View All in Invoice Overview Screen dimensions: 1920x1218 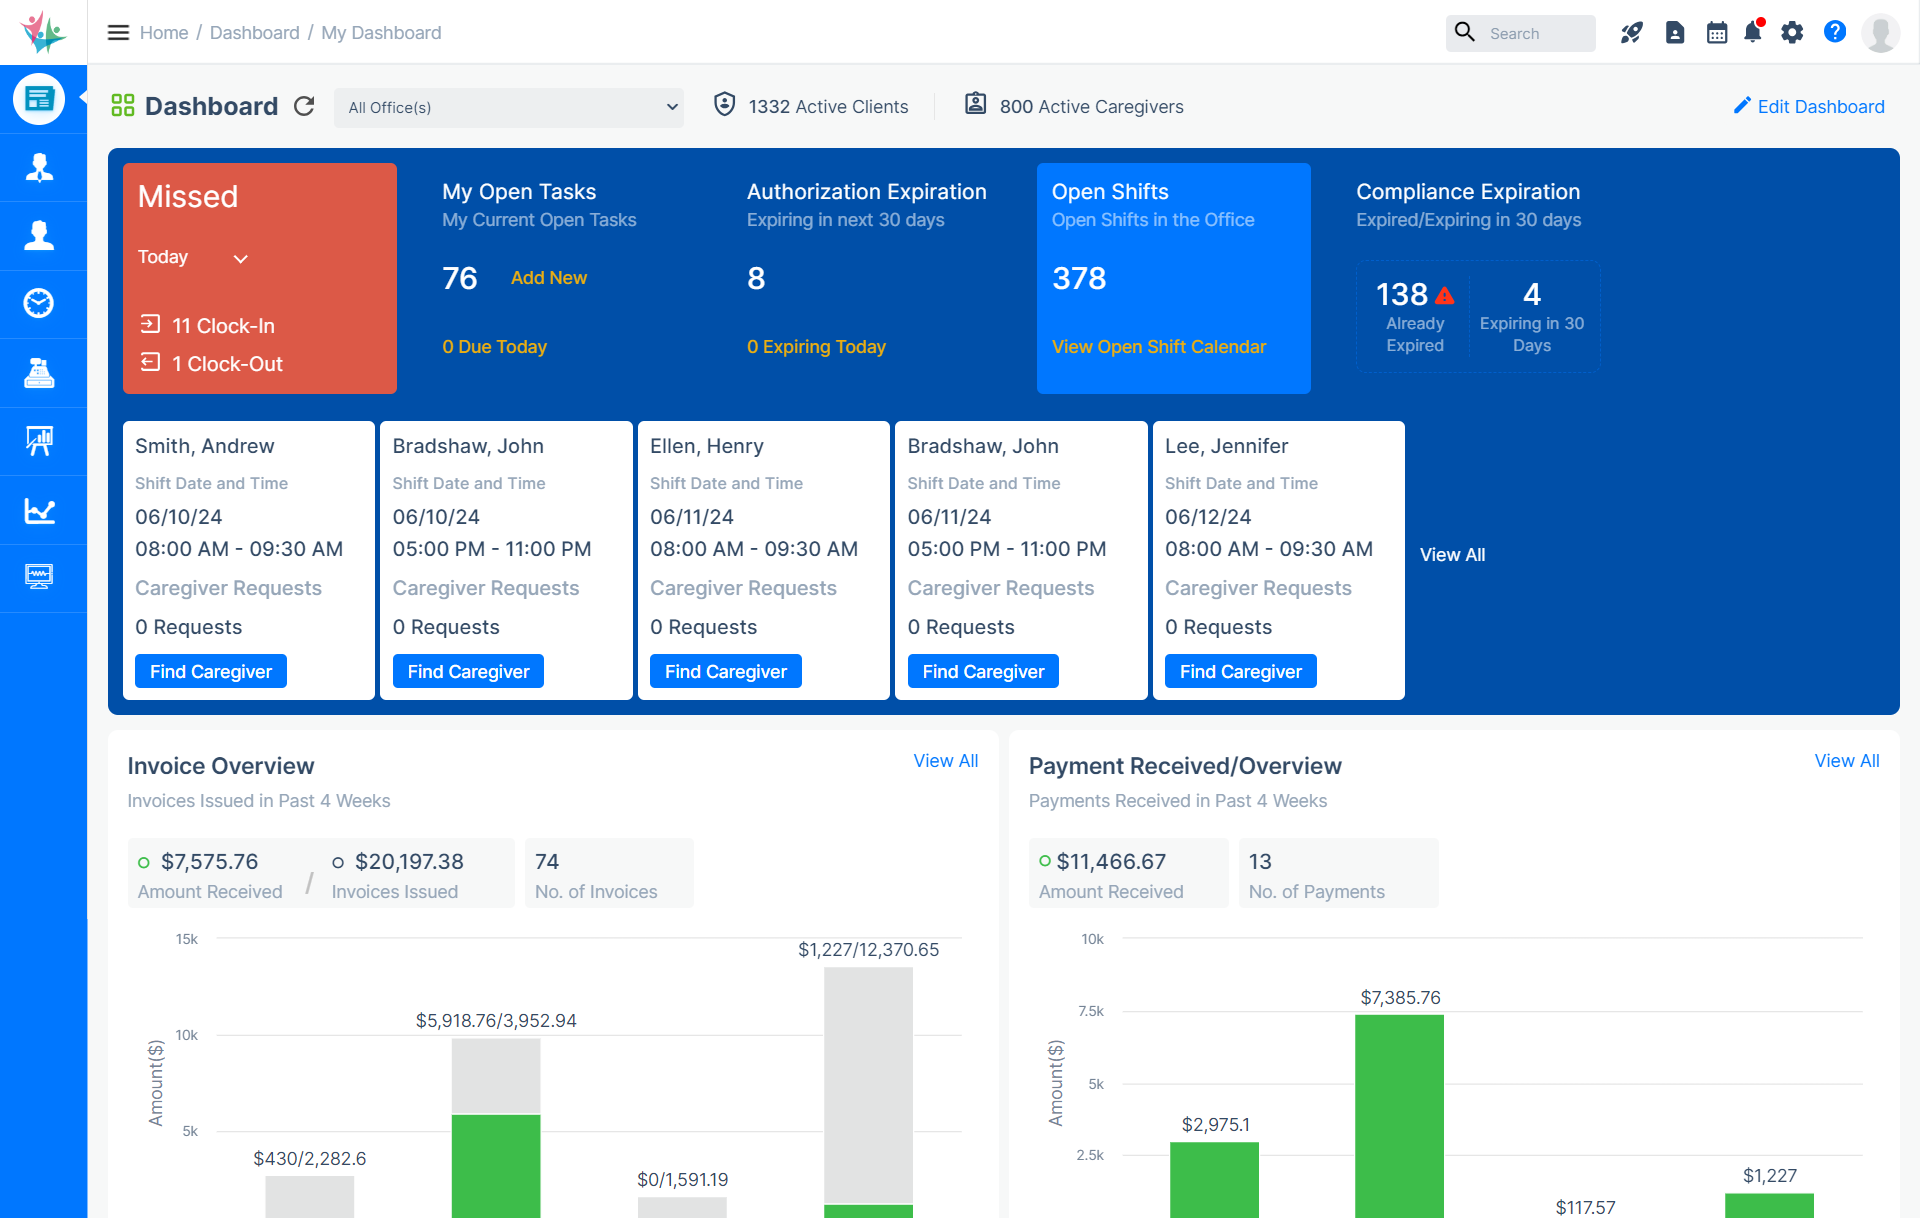coord(946,761)
